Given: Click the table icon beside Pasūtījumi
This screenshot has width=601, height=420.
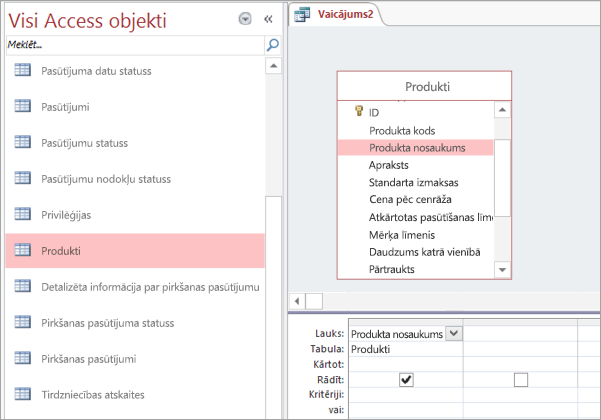Looking at the screenshot, I should (x=23, y=106).
